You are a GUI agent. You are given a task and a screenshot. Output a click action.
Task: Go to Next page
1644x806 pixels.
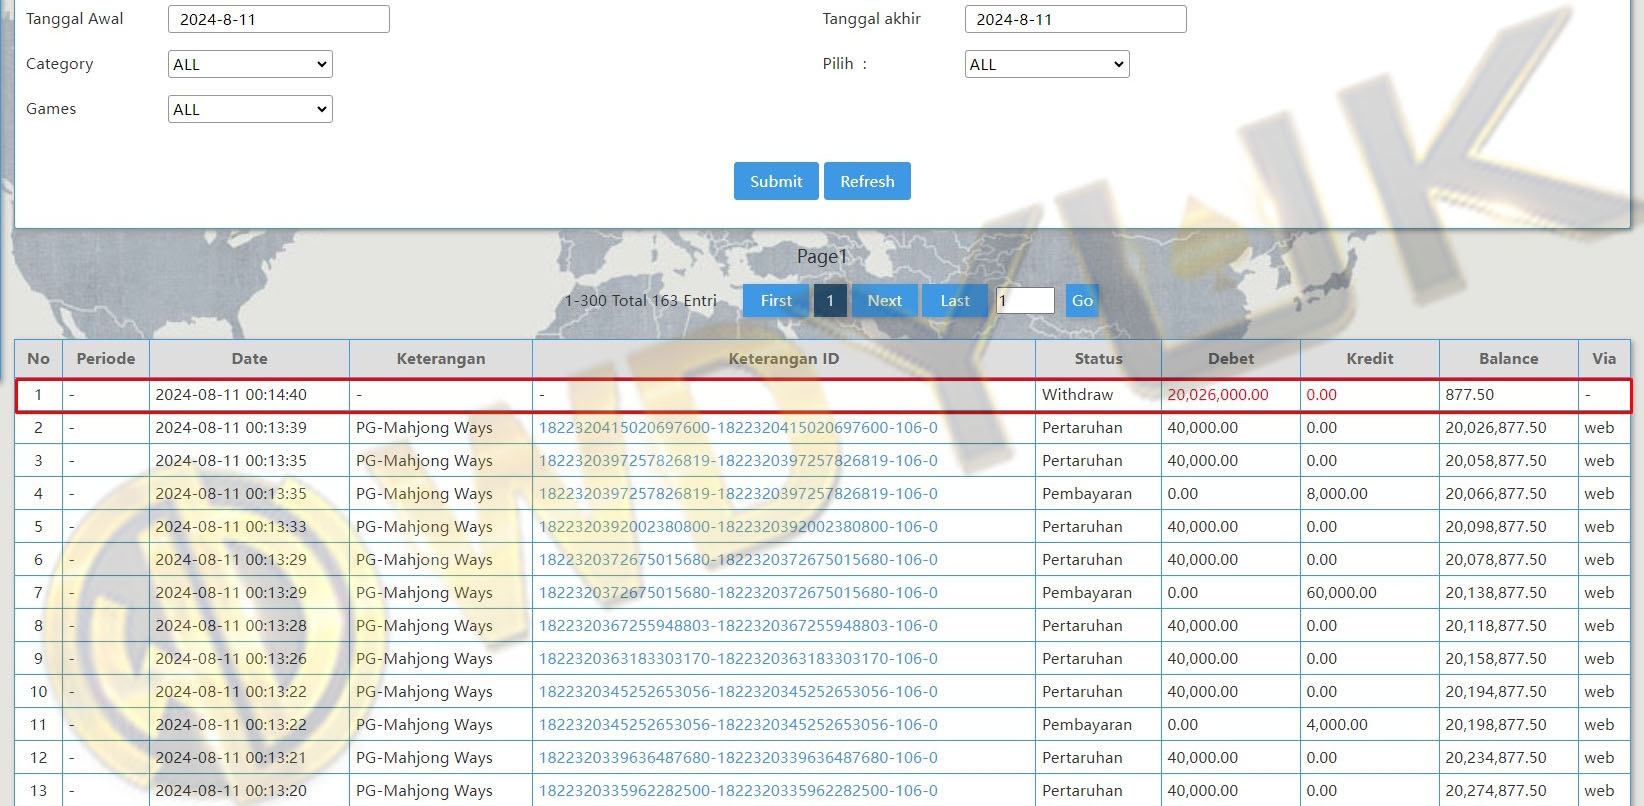884,300
